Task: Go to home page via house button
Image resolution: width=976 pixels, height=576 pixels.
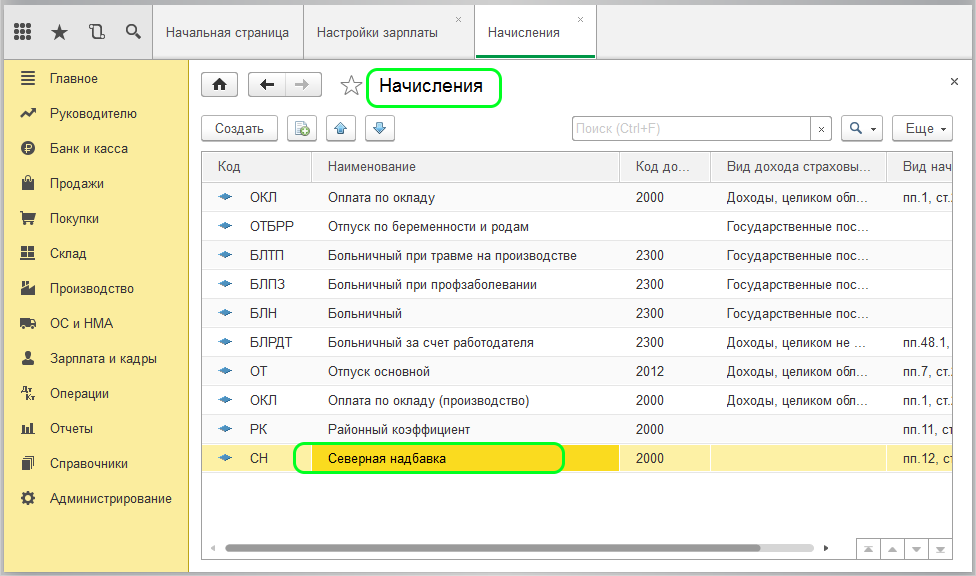Action: (219, 85)
